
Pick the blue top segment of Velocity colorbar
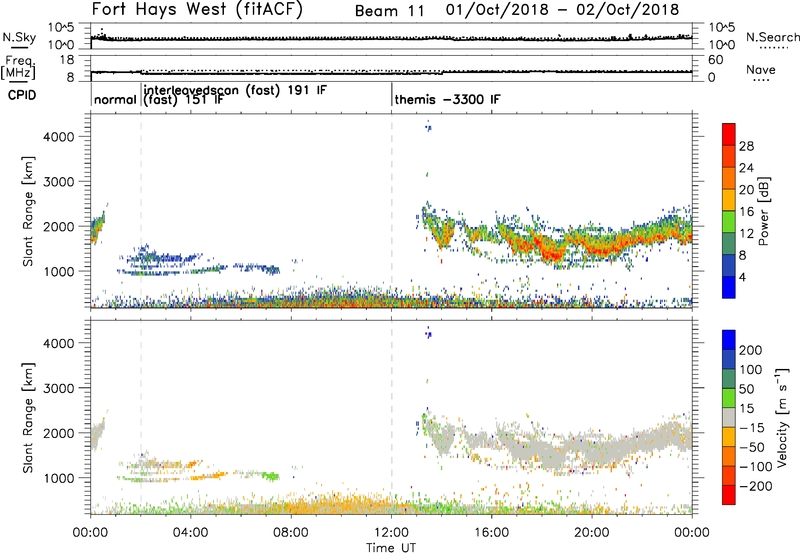(x=729, y=340)
